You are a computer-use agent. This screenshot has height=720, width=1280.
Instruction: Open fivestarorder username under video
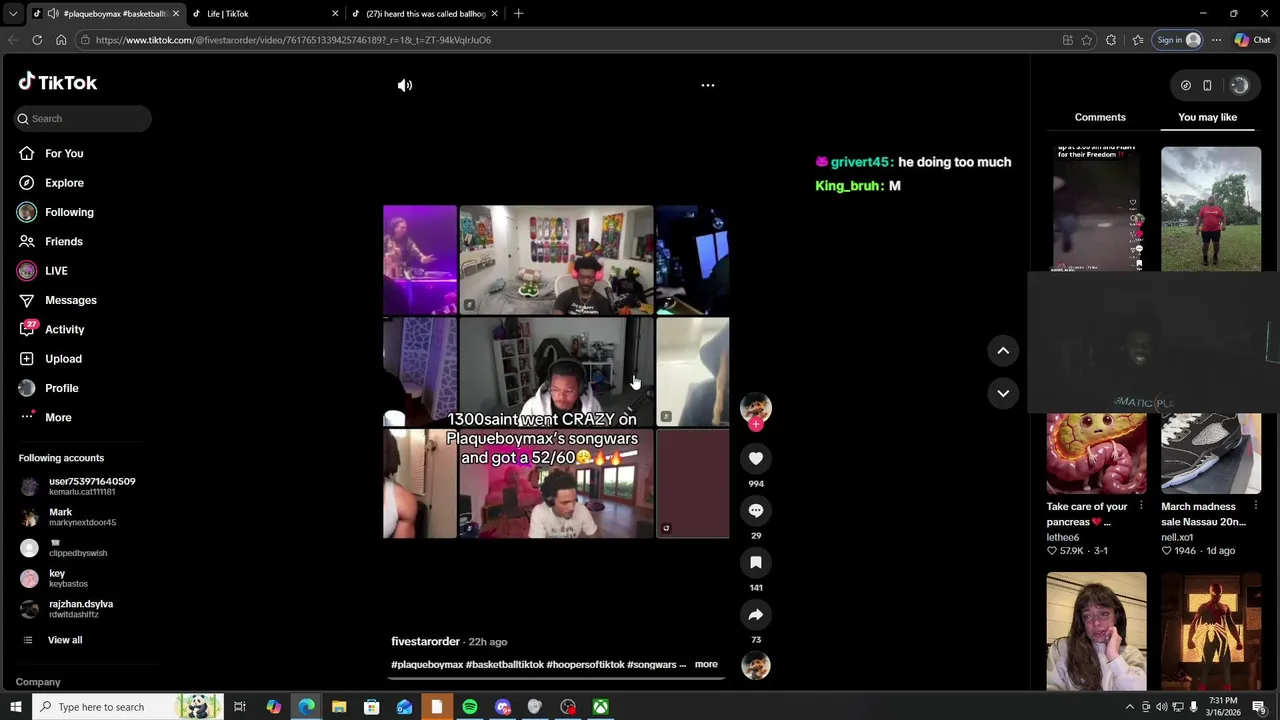(x=425, y=642)
